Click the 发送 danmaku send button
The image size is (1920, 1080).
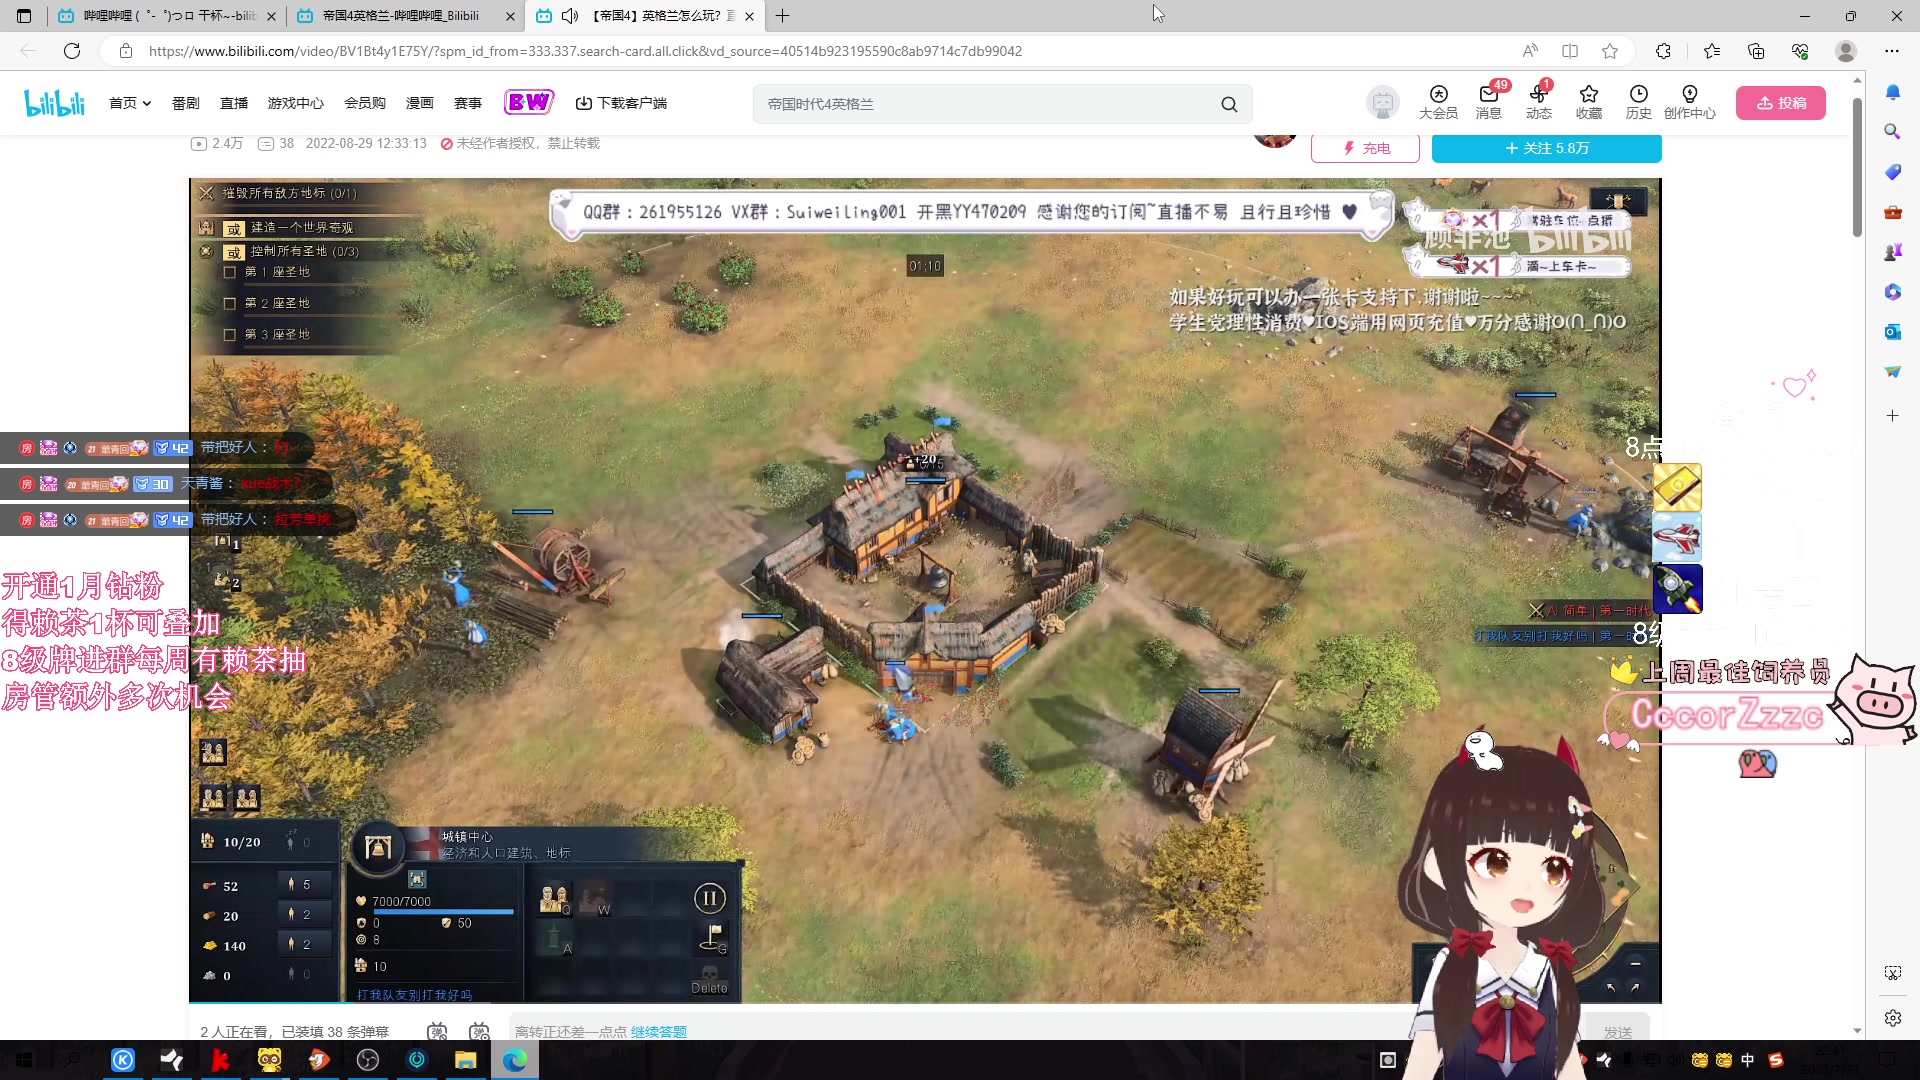[1617, 1031]
